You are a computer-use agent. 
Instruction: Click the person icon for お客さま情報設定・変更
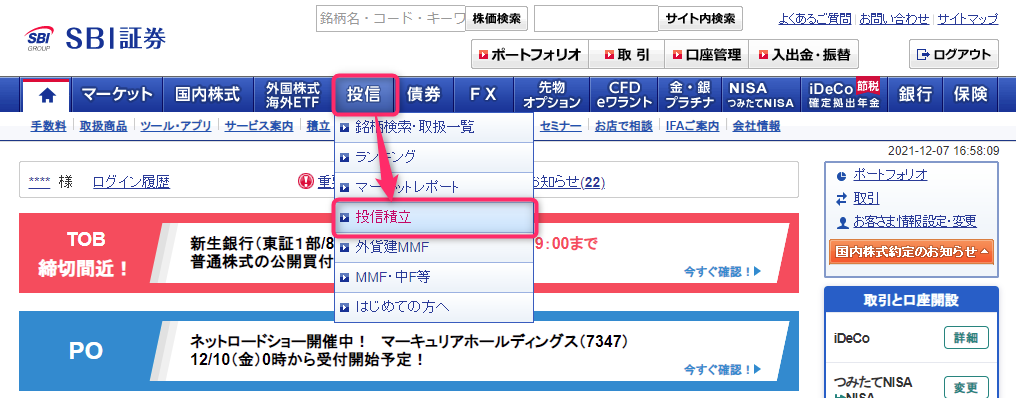pos(841,222)
